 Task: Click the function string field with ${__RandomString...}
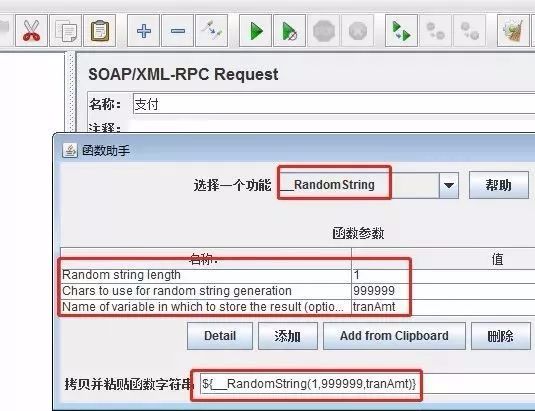[367, 384]
